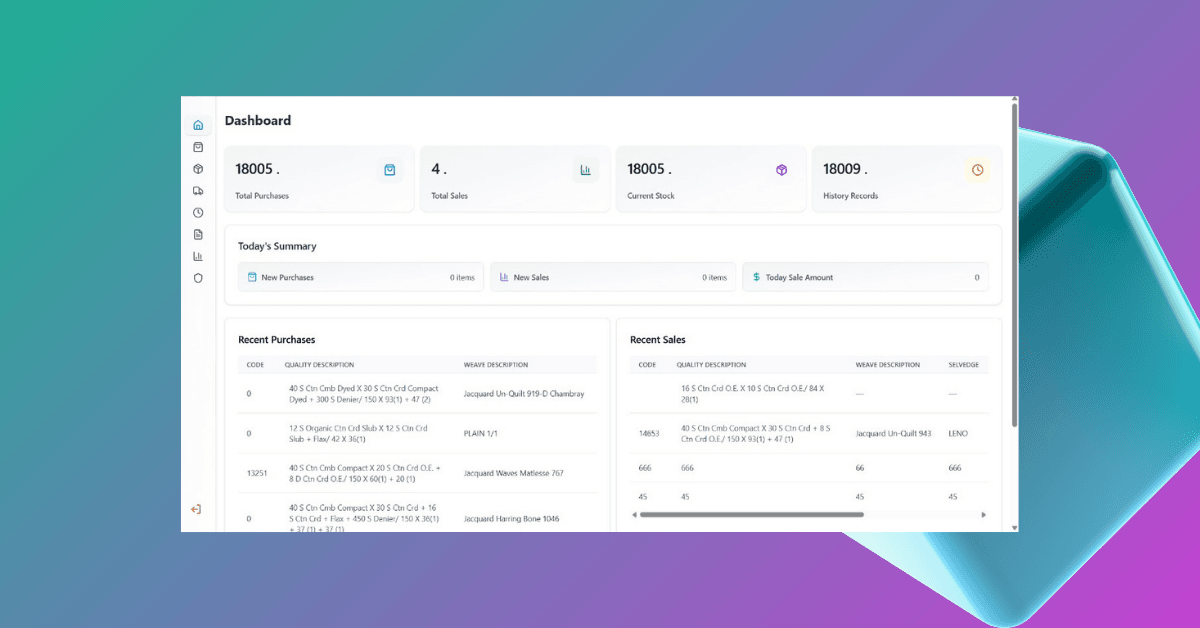Image resolution: width=1200 pixels, height=628 pixels.
Task: Open the truck delivery icon in the sidebar
Action: click(198, 190)
